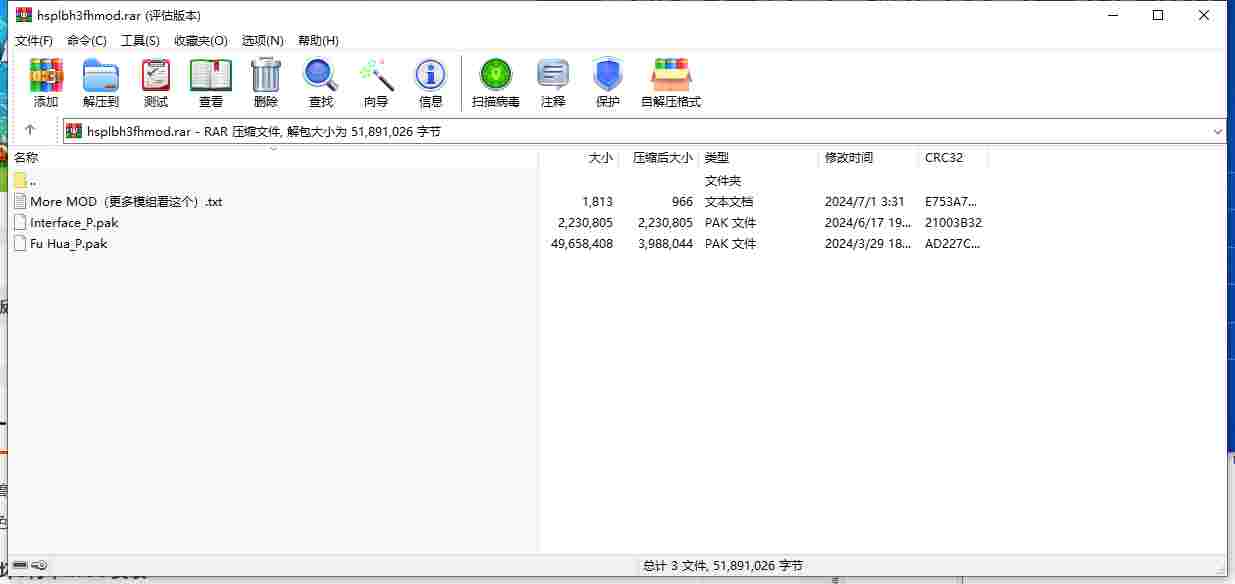The width and height of the screenshot is (1235, 584).
Task: Open the 文件(F) menu
Action: 34,40
